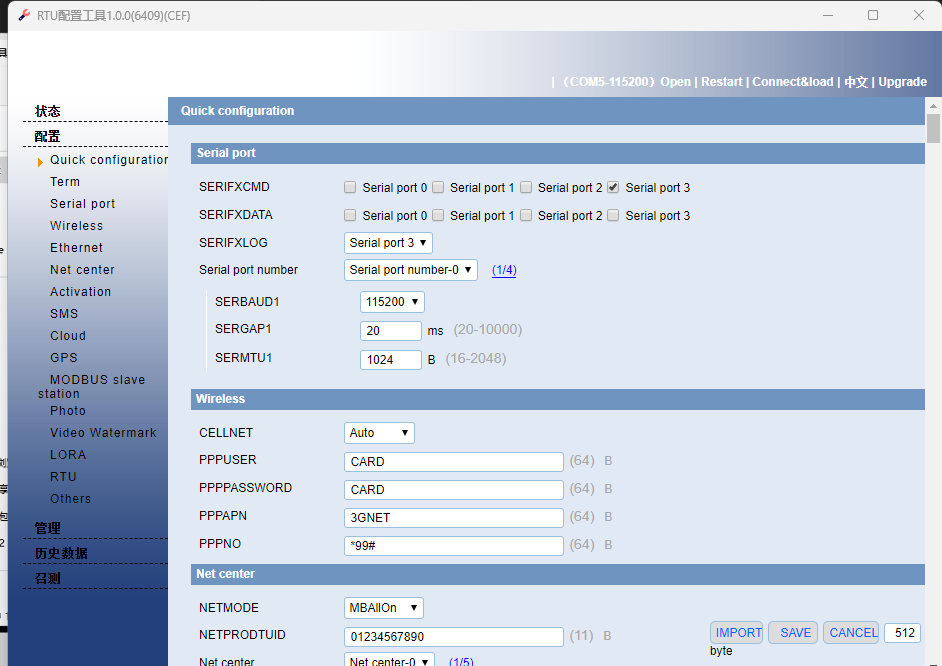Click the SAVE button
The width and height of the screenshot is (942, 666).
794,632
